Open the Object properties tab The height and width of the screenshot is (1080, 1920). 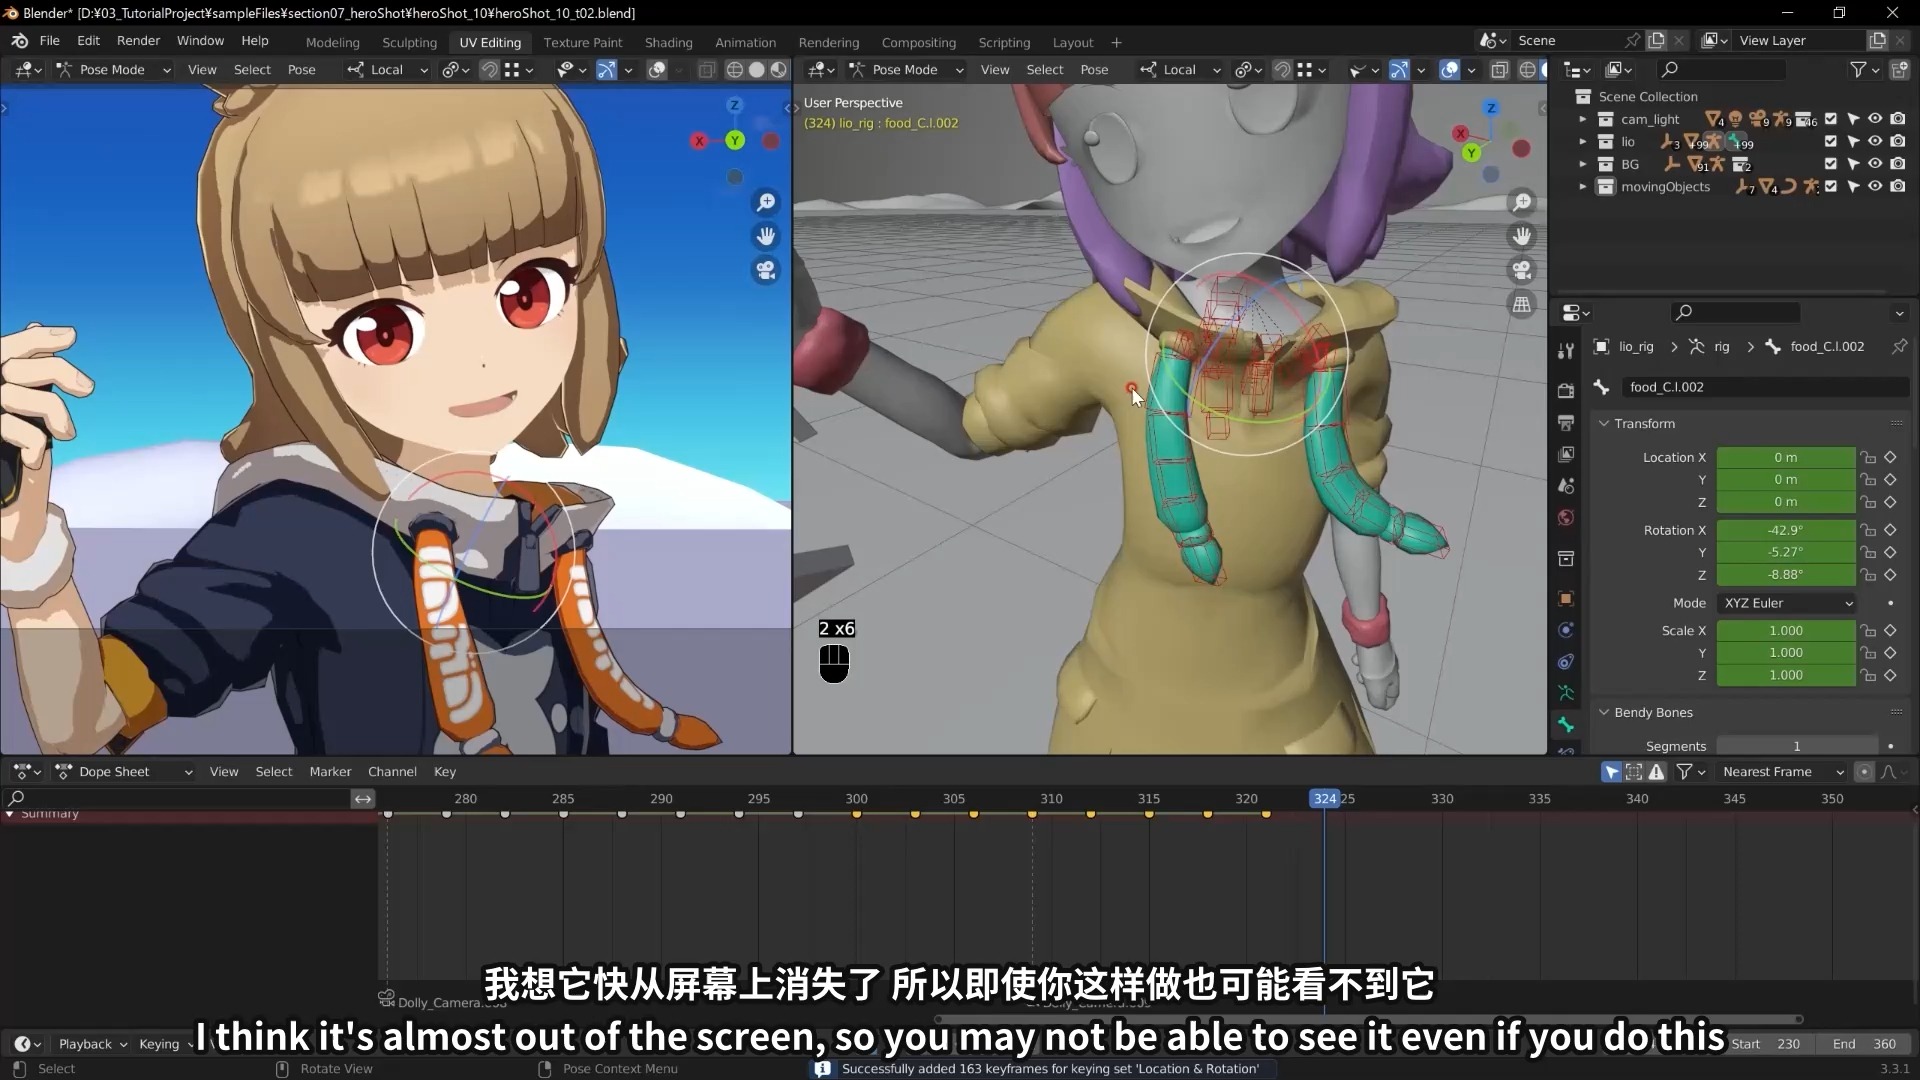pos(1566,598)
